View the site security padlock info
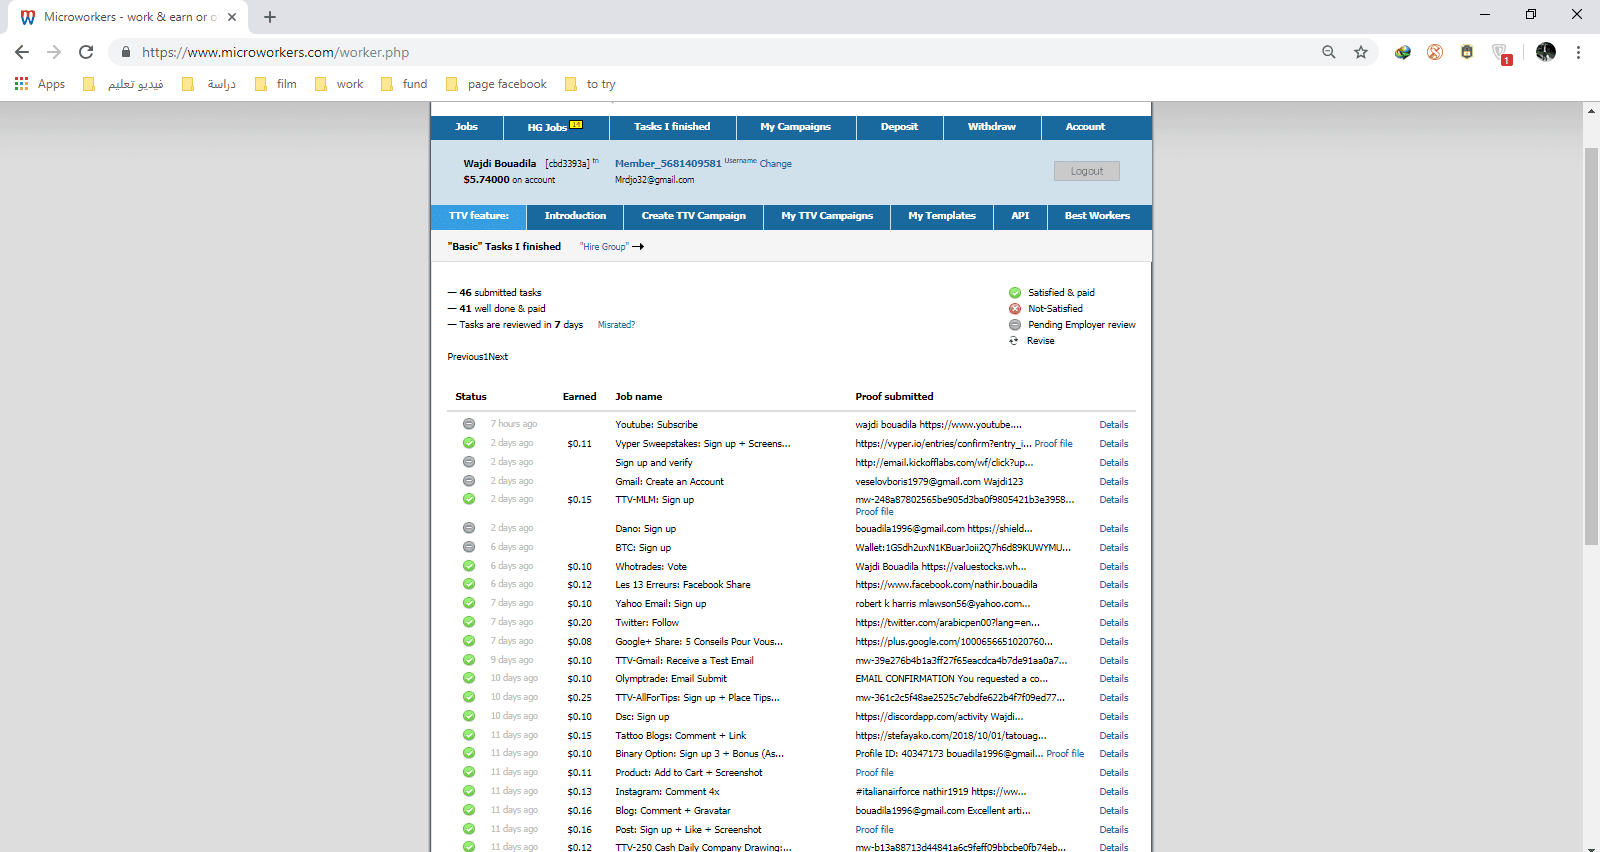Image resolution: width=1600 pixels, height=852 pixels. pyautogui.click(x=126, y=52)
